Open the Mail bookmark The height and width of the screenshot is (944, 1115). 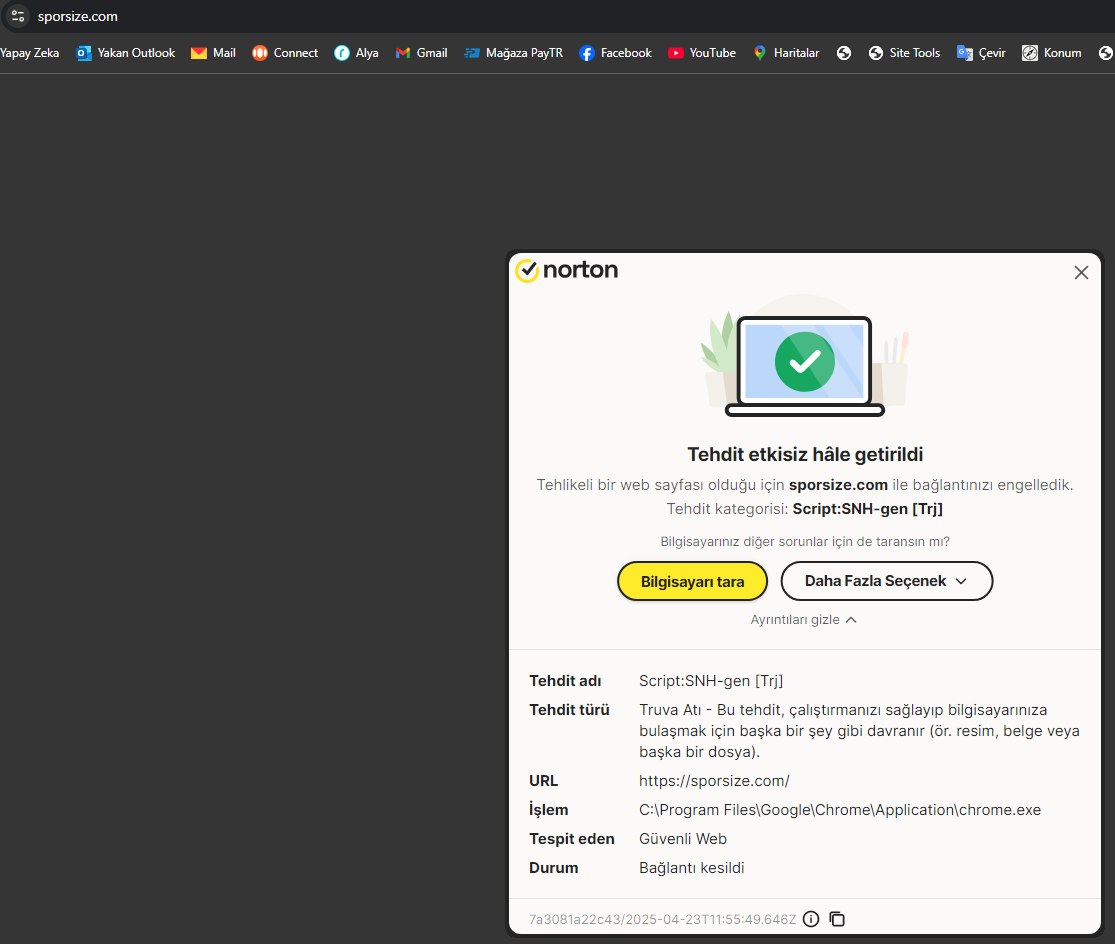point(213,53)
